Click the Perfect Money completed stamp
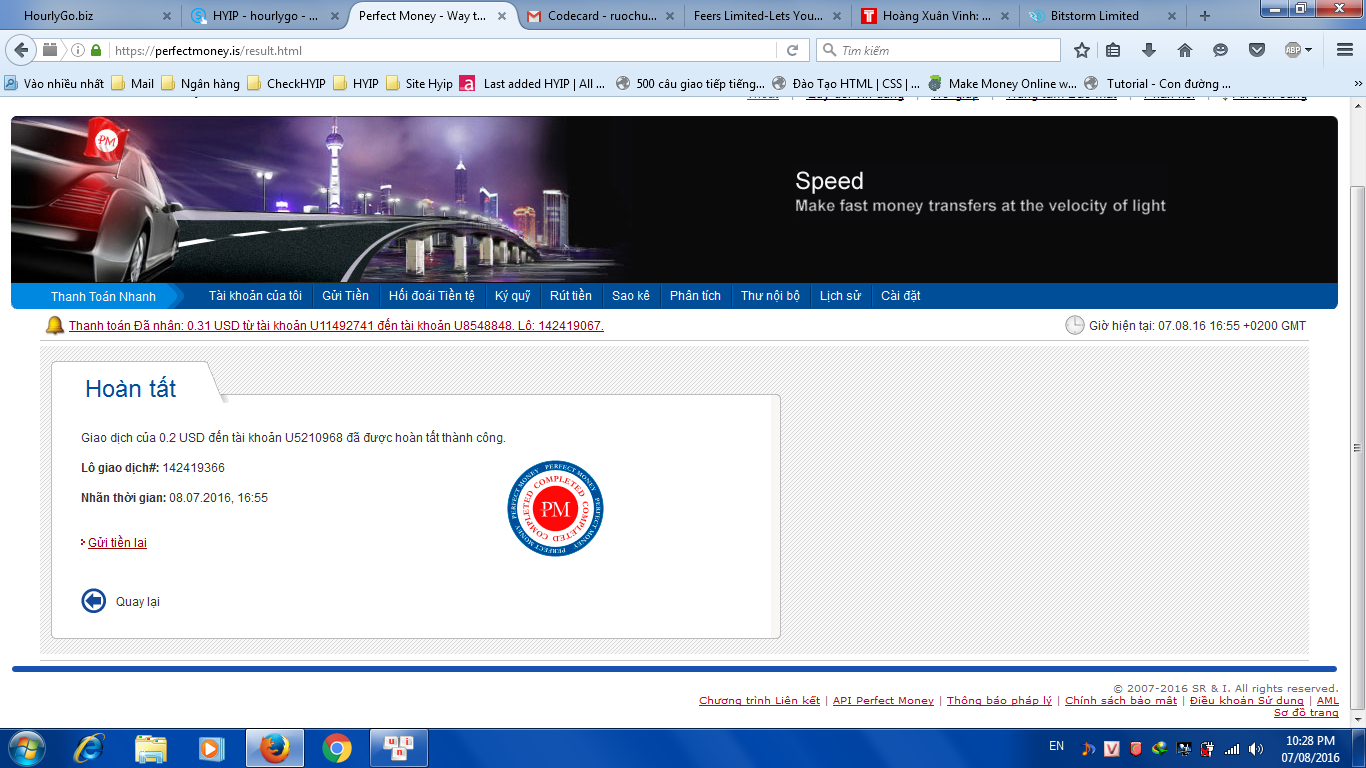1366x768 pixels. tap(555, 508)
